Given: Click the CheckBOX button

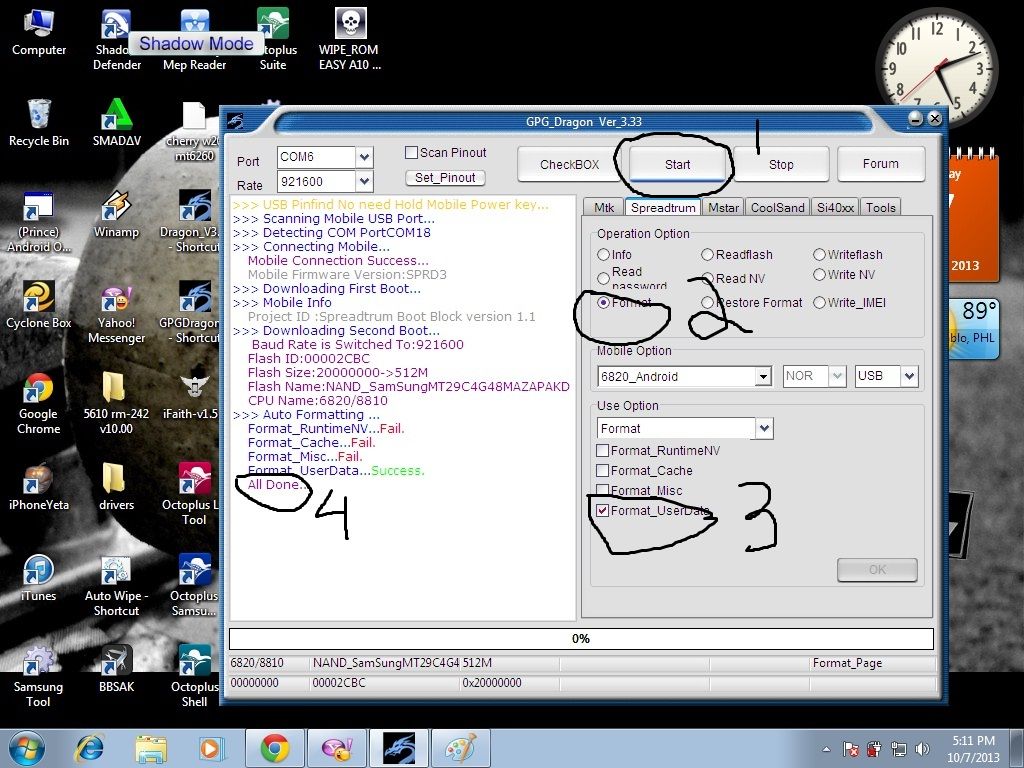Looking at the screenshot, I should click(x=569, y=165).
